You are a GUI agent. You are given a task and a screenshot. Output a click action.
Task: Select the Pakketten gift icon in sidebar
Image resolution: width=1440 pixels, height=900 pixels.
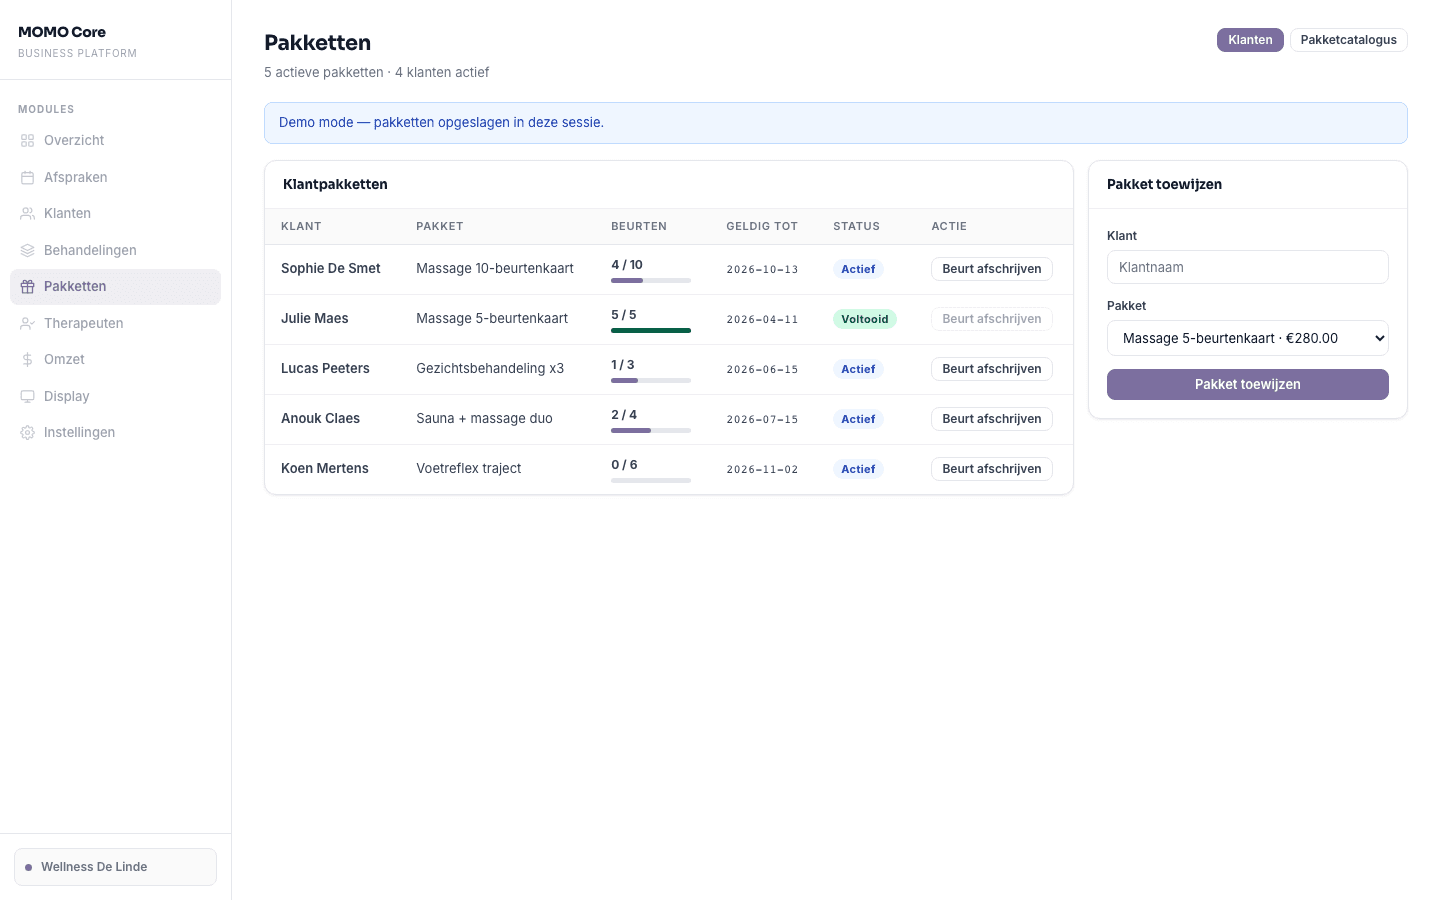click(x=27, y=286)
